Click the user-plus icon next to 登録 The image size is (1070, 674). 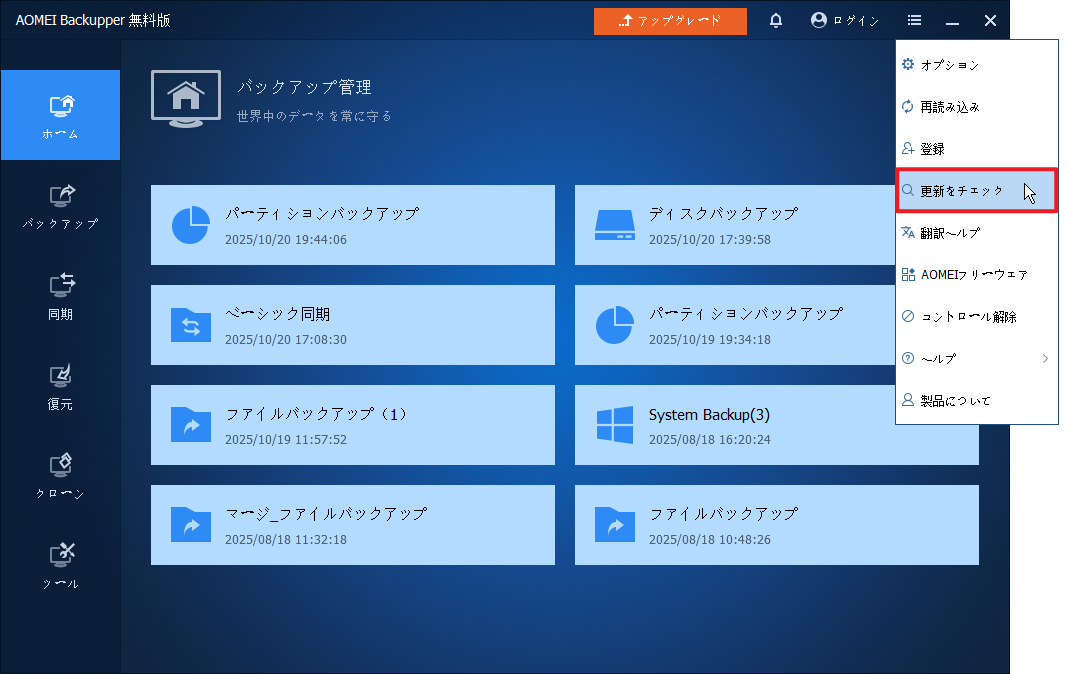coord(908,148)
